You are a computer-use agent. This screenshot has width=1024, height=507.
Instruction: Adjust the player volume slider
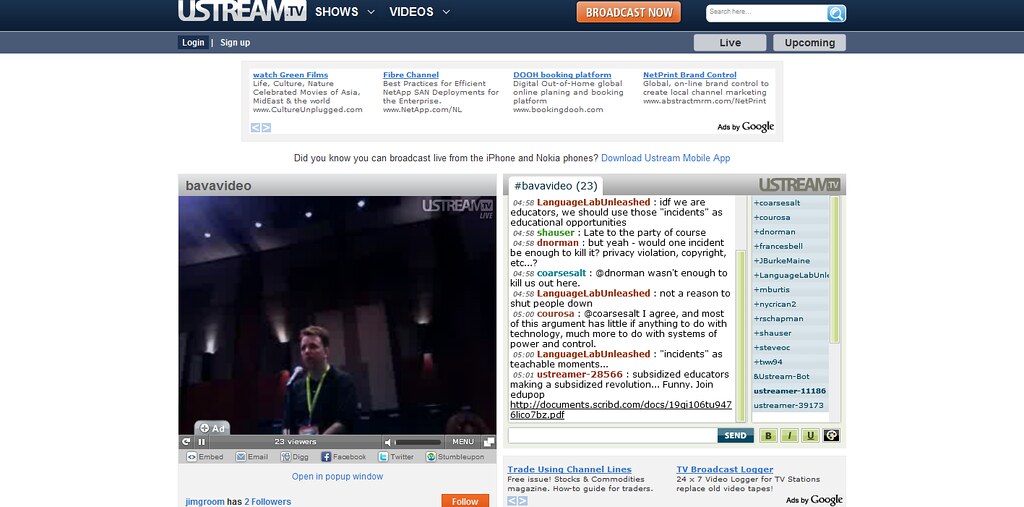(418, 442)
